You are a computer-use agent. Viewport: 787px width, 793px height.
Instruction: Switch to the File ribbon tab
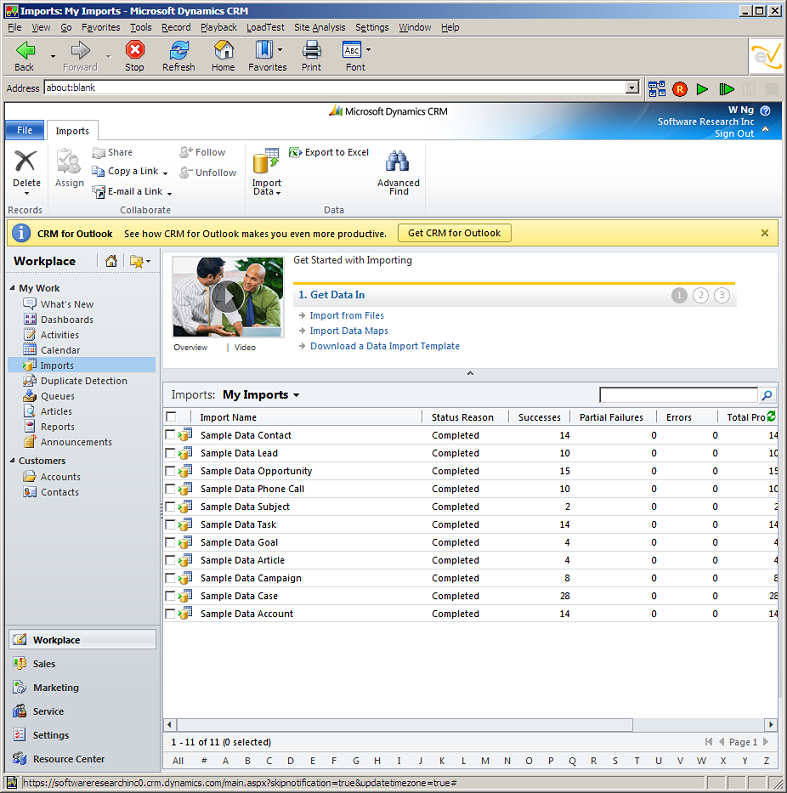point(24,130)
